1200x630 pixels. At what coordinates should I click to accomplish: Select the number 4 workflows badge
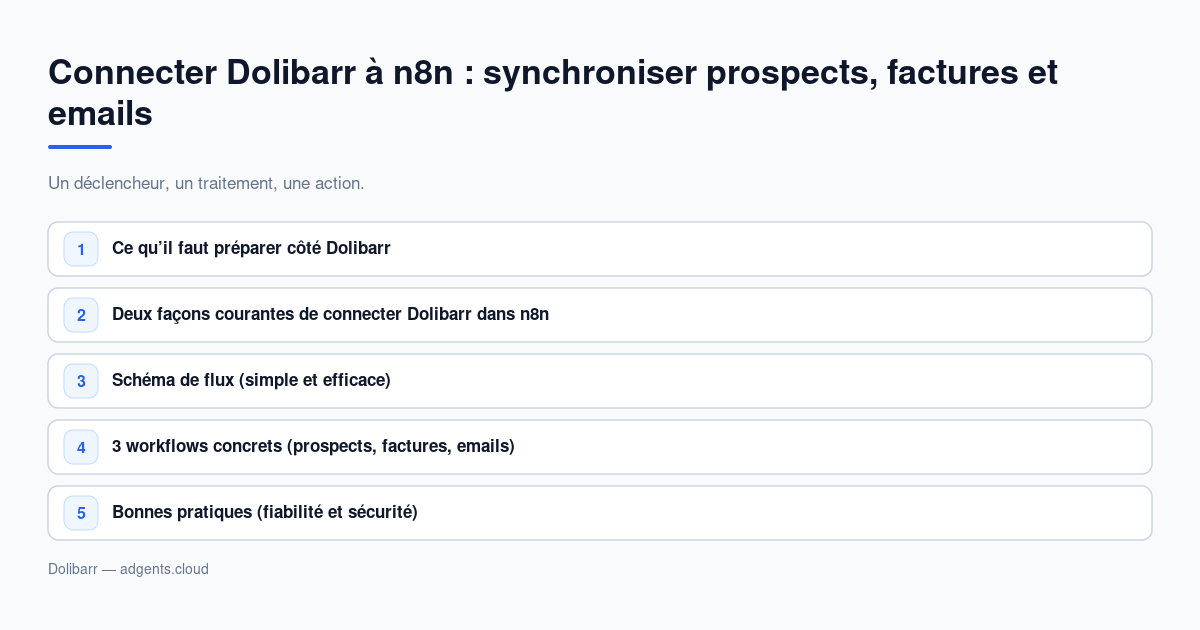pyautogui.click(x=81, y=447)
